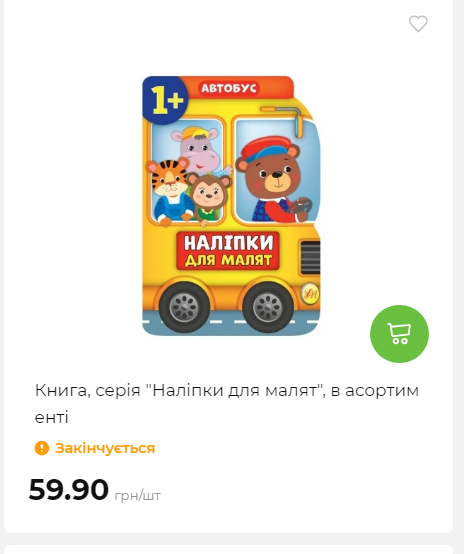Add the sticker book to cart
This screenshot has height=554, width=464.
tap(399, 334)
